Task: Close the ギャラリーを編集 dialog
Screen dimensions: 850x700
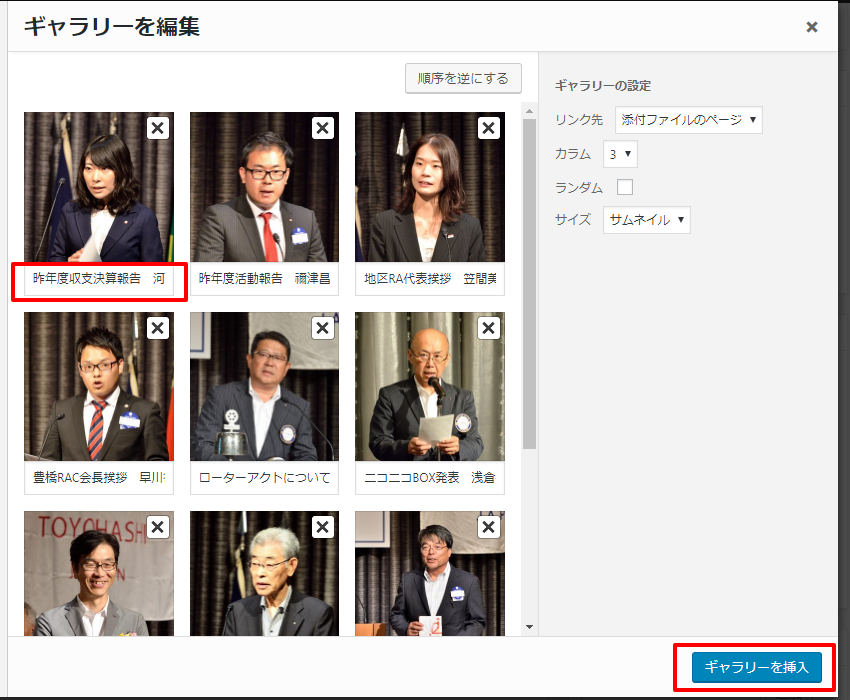Action: pyautogui.click(x=812, y=27)
